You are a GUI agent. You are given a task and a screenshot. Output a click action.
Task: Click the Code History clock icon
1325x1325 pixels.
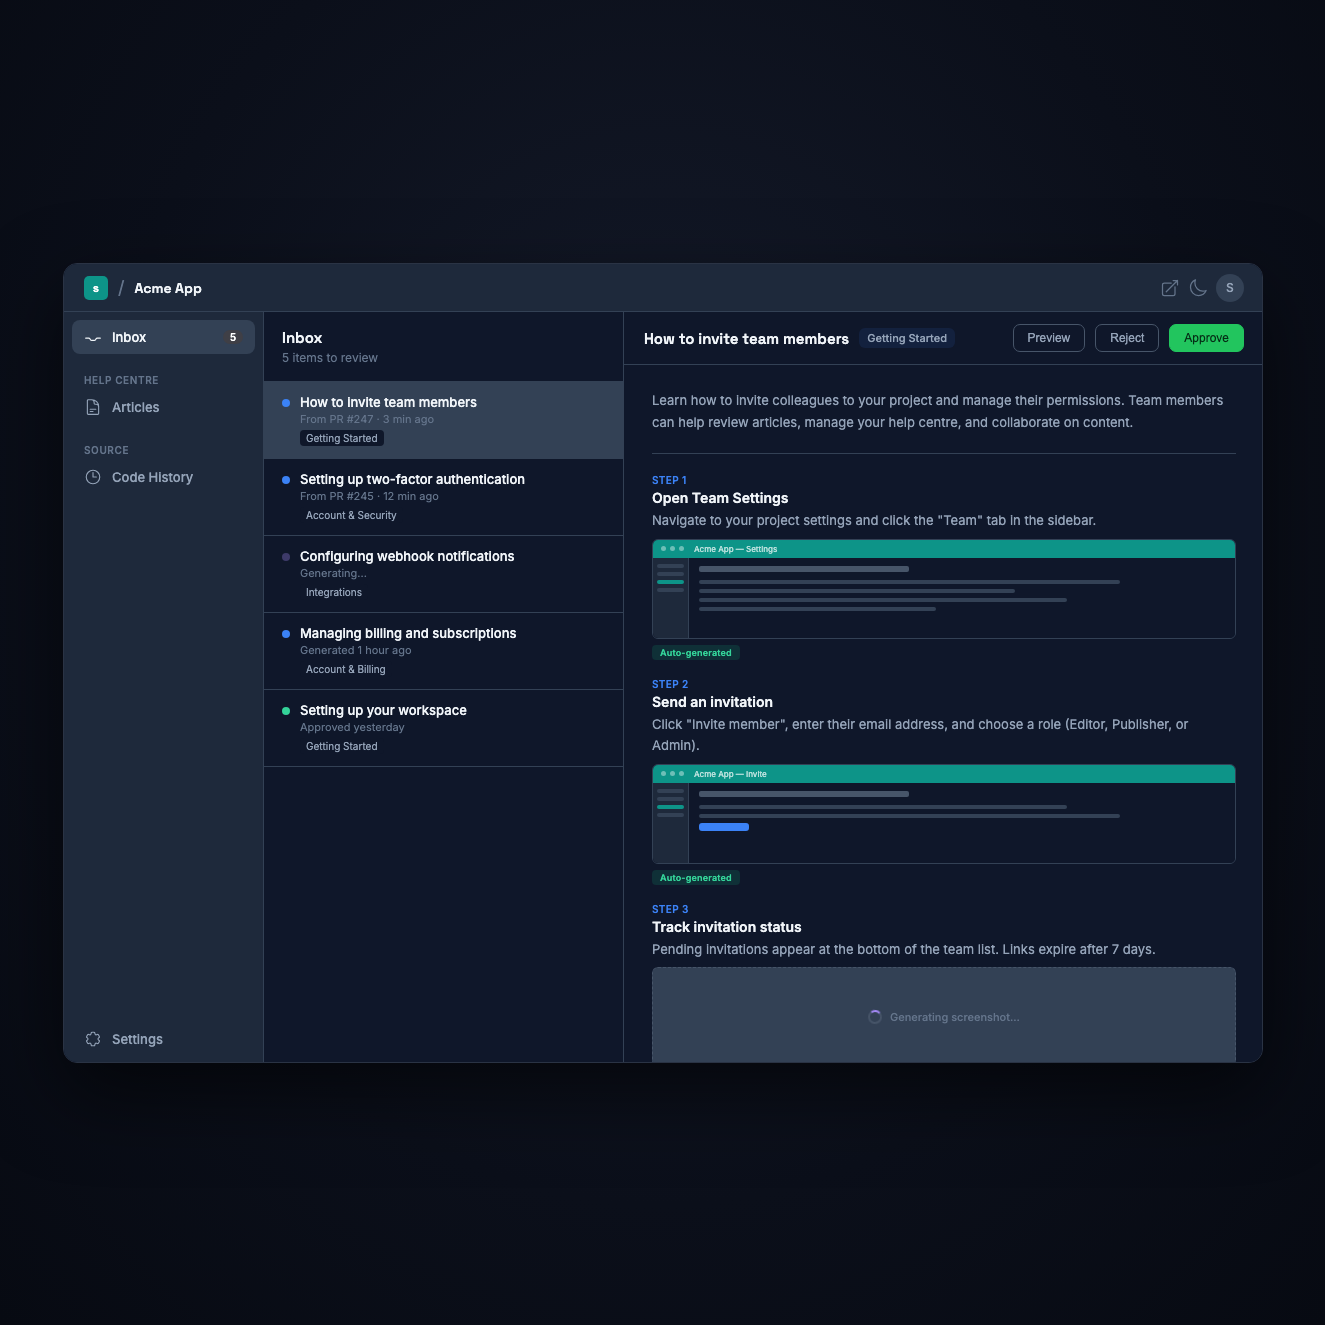point(93,477)
